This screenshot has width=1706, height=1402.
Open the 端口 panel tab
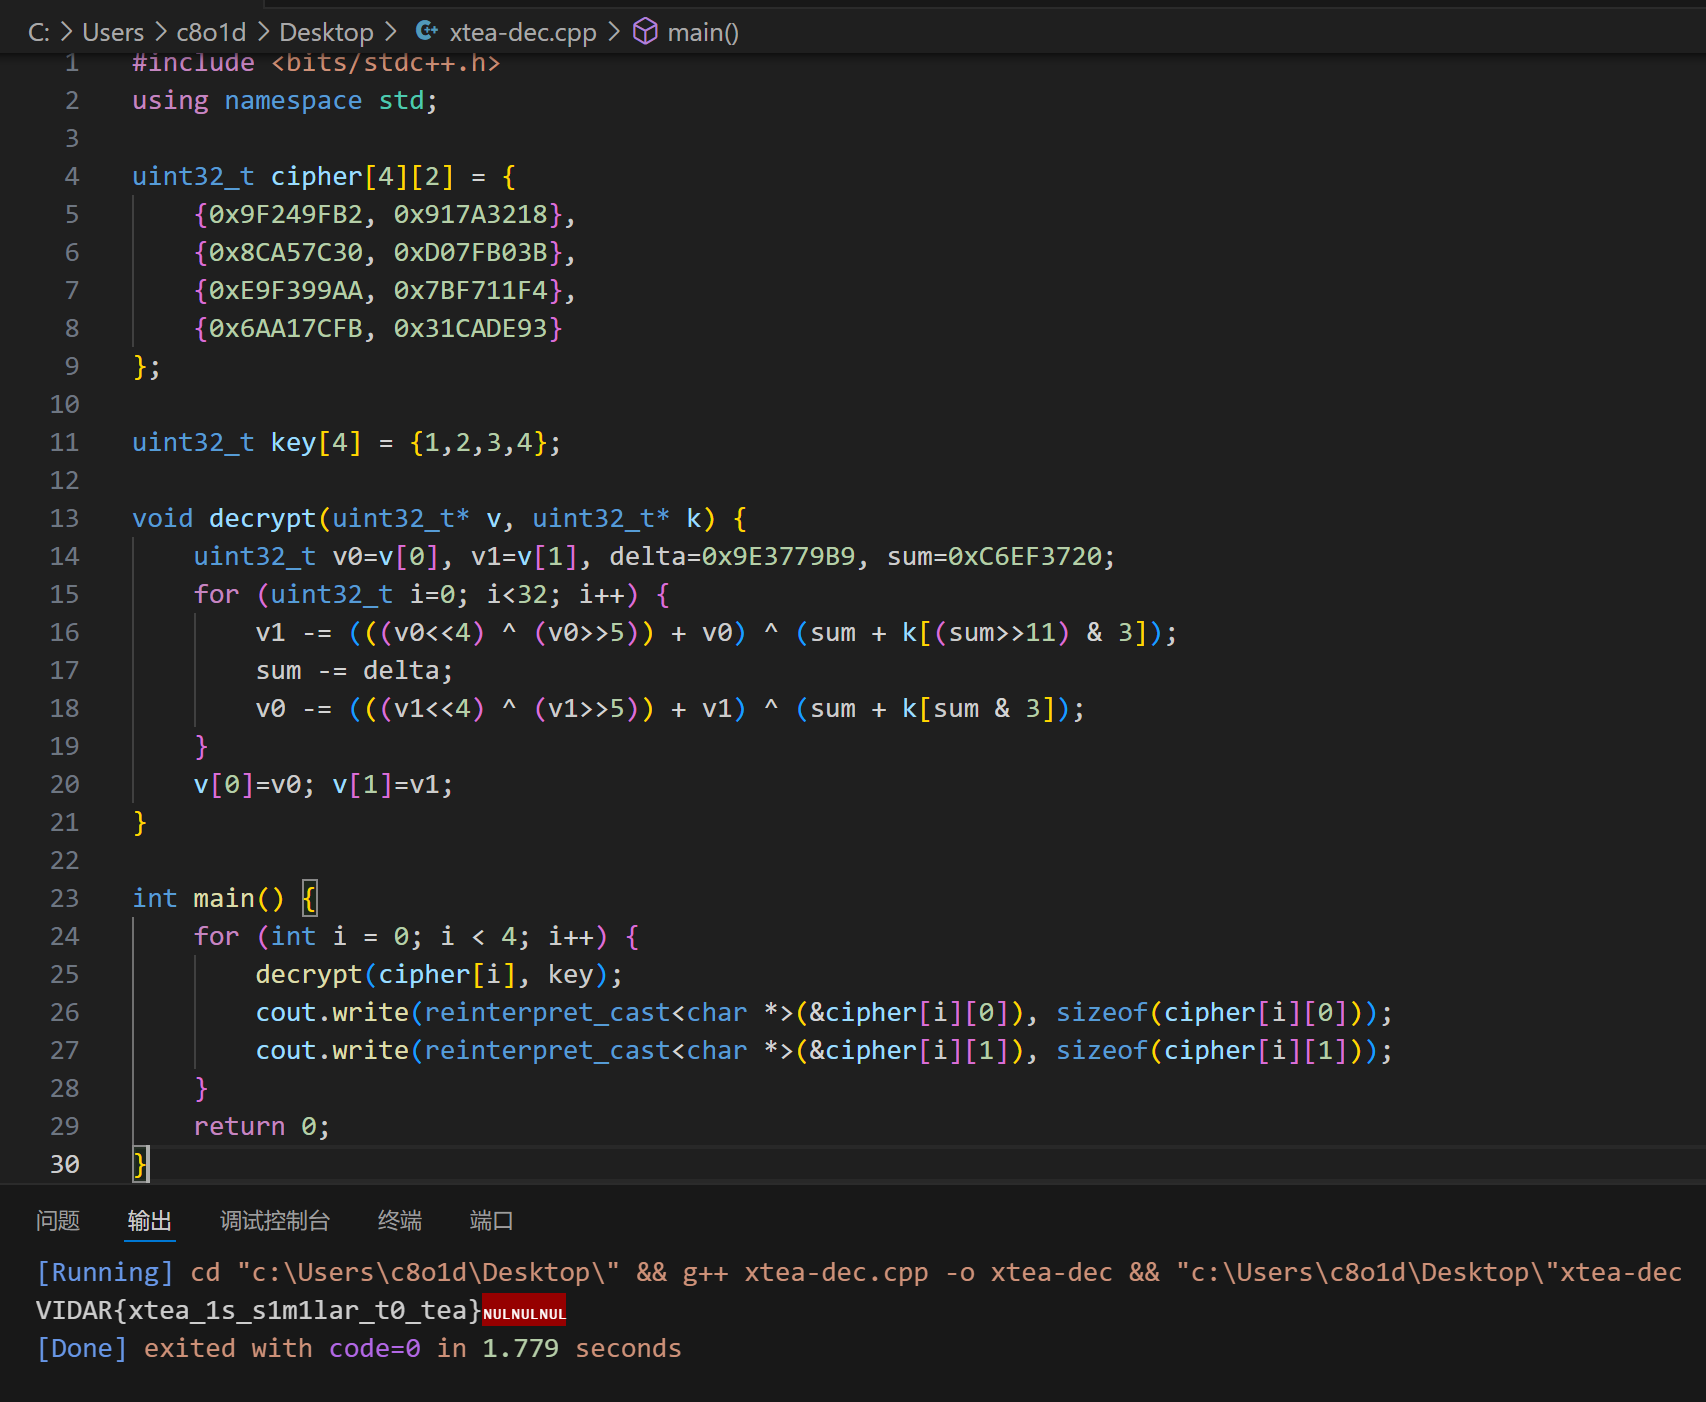tap(491, 1220)
